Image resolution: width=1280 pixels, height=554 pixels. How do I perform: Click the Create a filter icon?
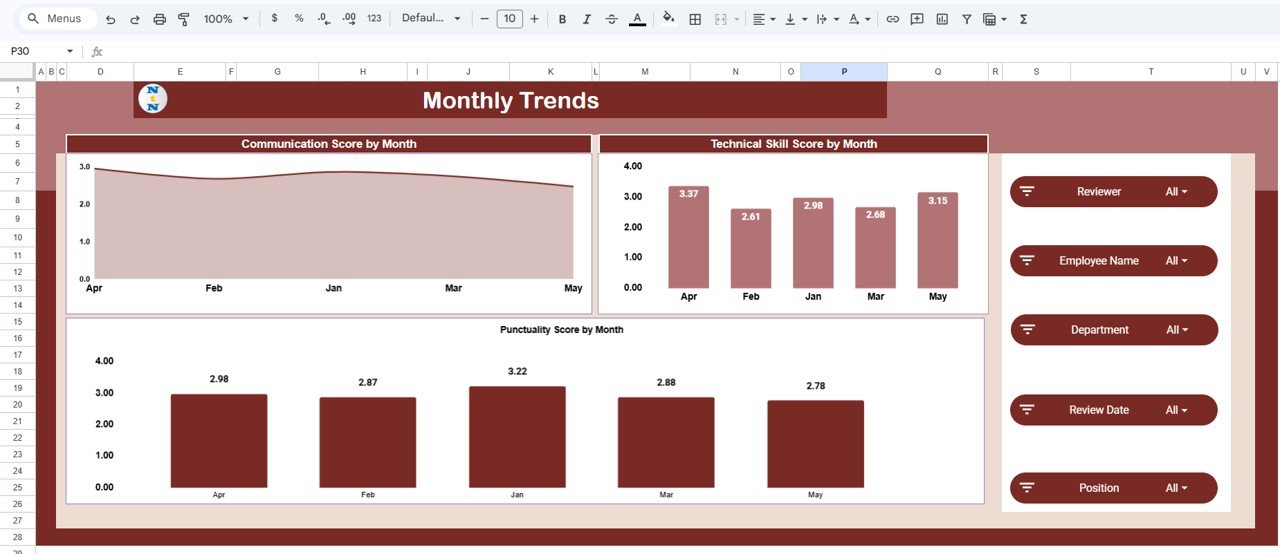(966, 19)
